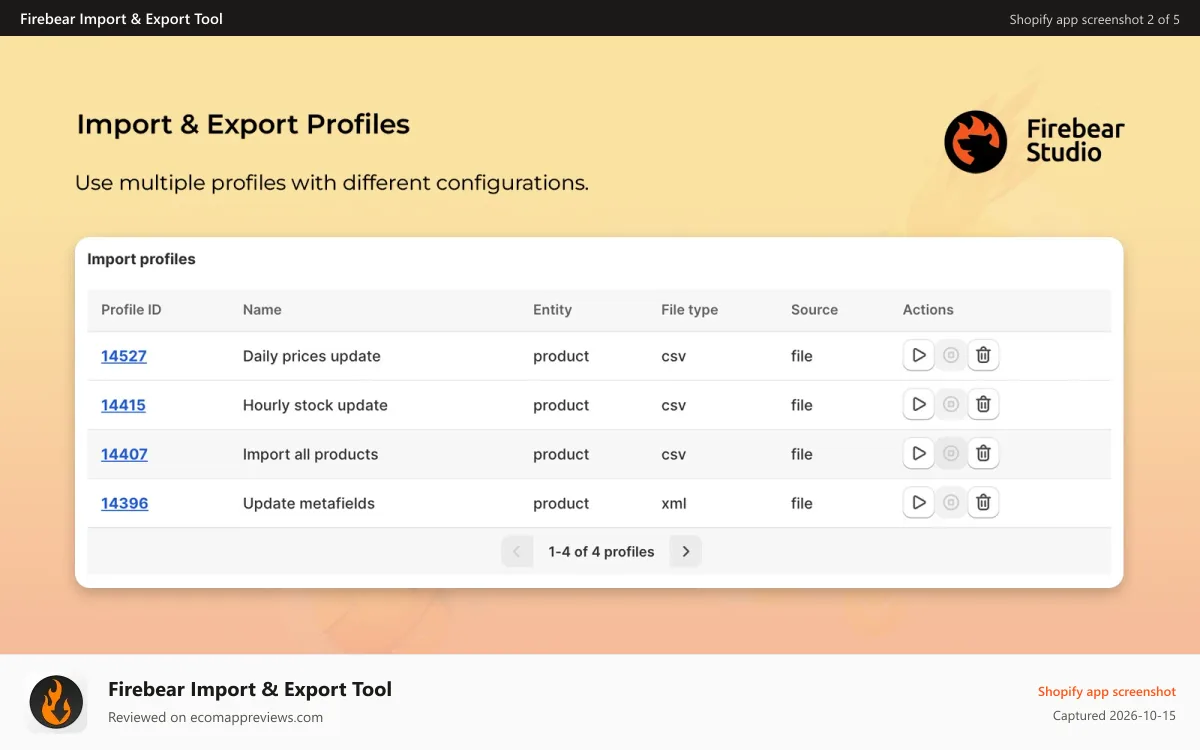Viewport: 1200px width, 750px height.
Task: Run the Update metafields profile
Action: [918, 502]
